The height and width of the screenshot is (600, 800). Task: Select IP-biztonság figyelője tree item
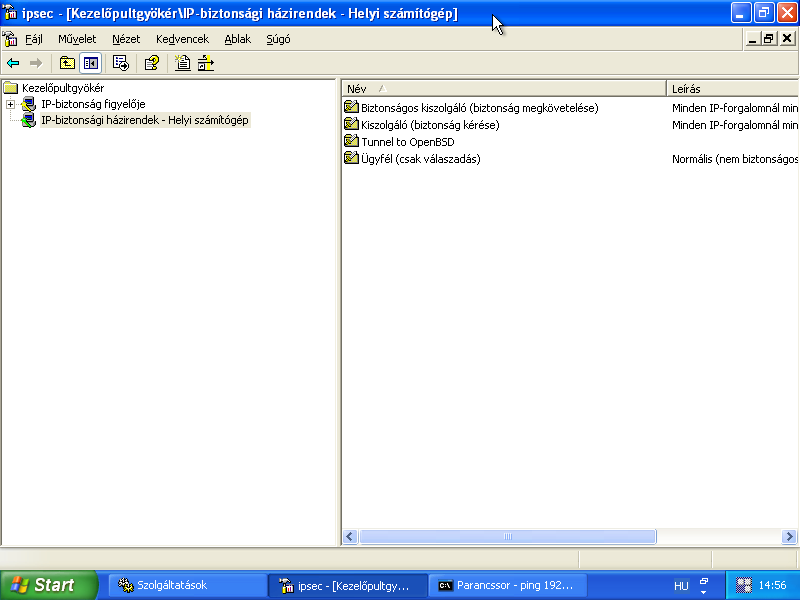[x=93, y=104]
